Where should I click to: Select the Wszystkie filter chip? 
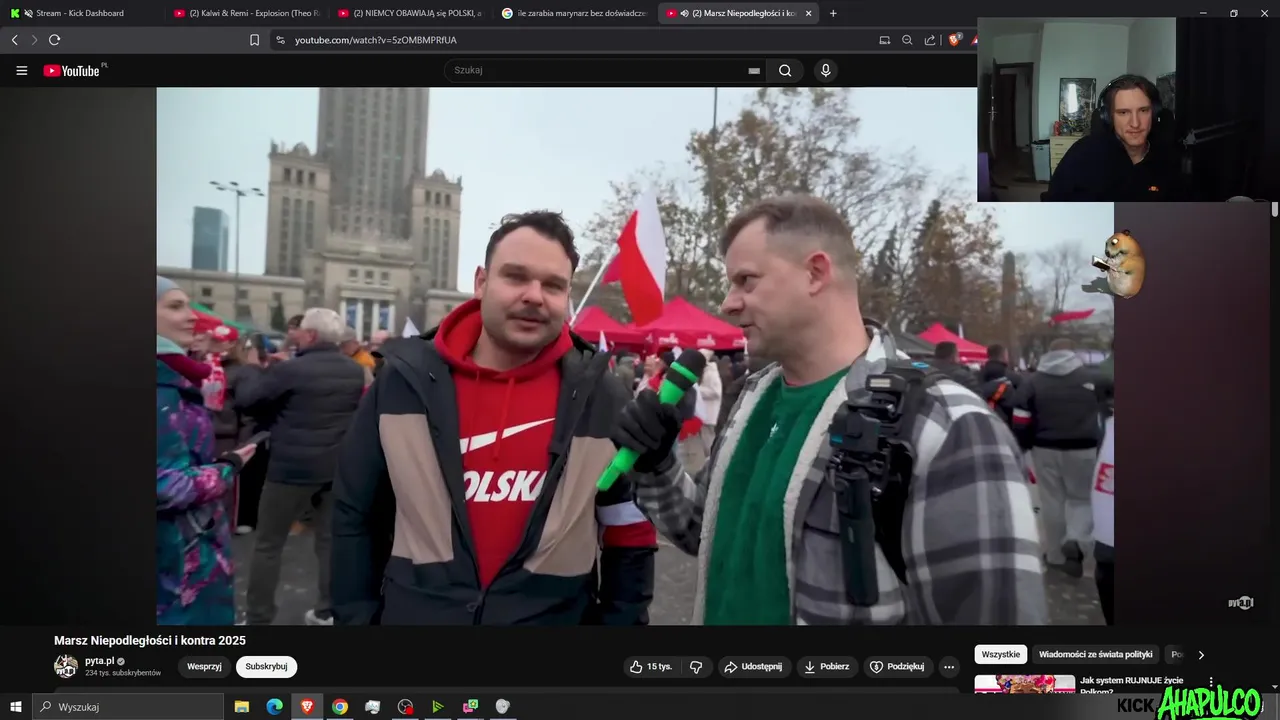point(1001,655)
